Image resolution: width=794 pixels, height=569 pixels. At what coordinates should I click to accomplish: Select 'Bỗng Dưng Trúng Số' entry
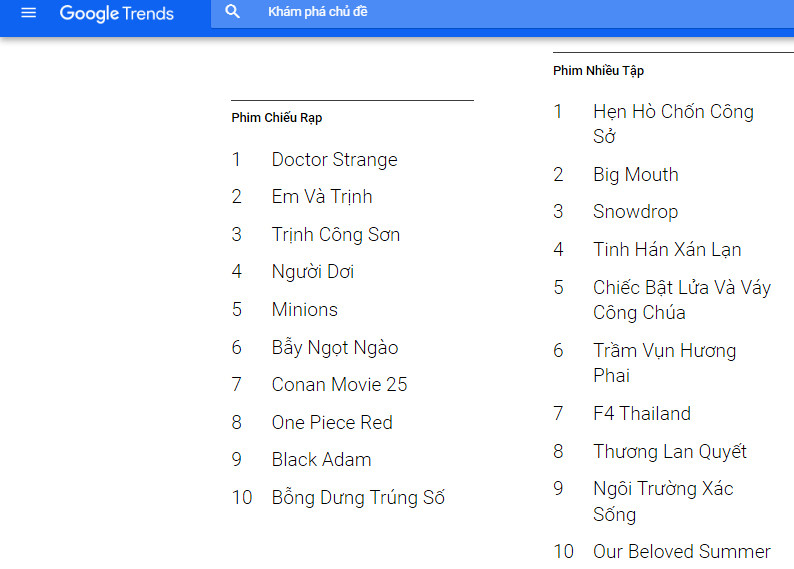[358, 498]
